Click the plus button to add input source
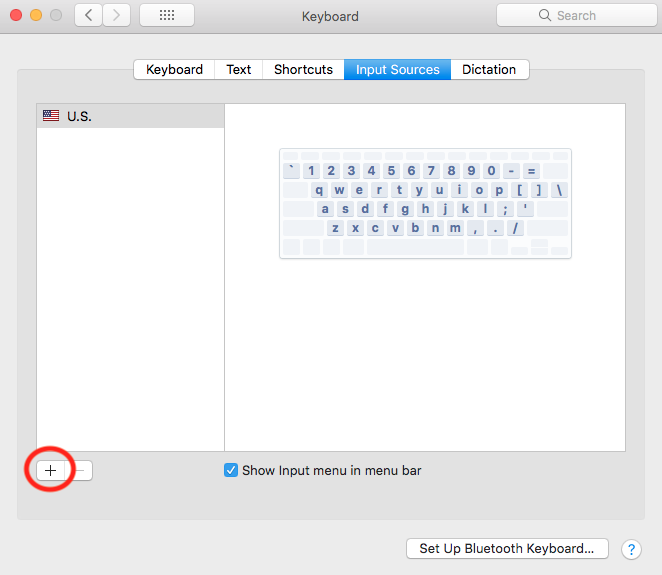The height and width of the screenshot is (575, 662). pyautogui.click(x=50, y=470)
